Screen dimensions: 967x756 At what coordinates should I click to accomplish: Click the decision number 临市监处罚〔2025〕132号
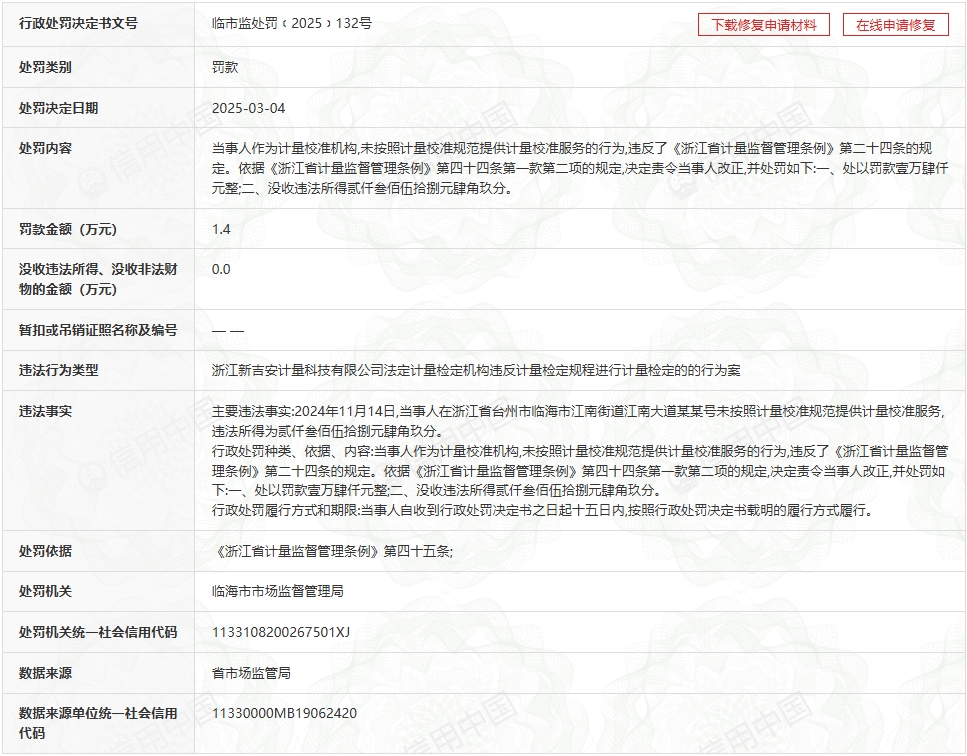[x=292, y=23]
